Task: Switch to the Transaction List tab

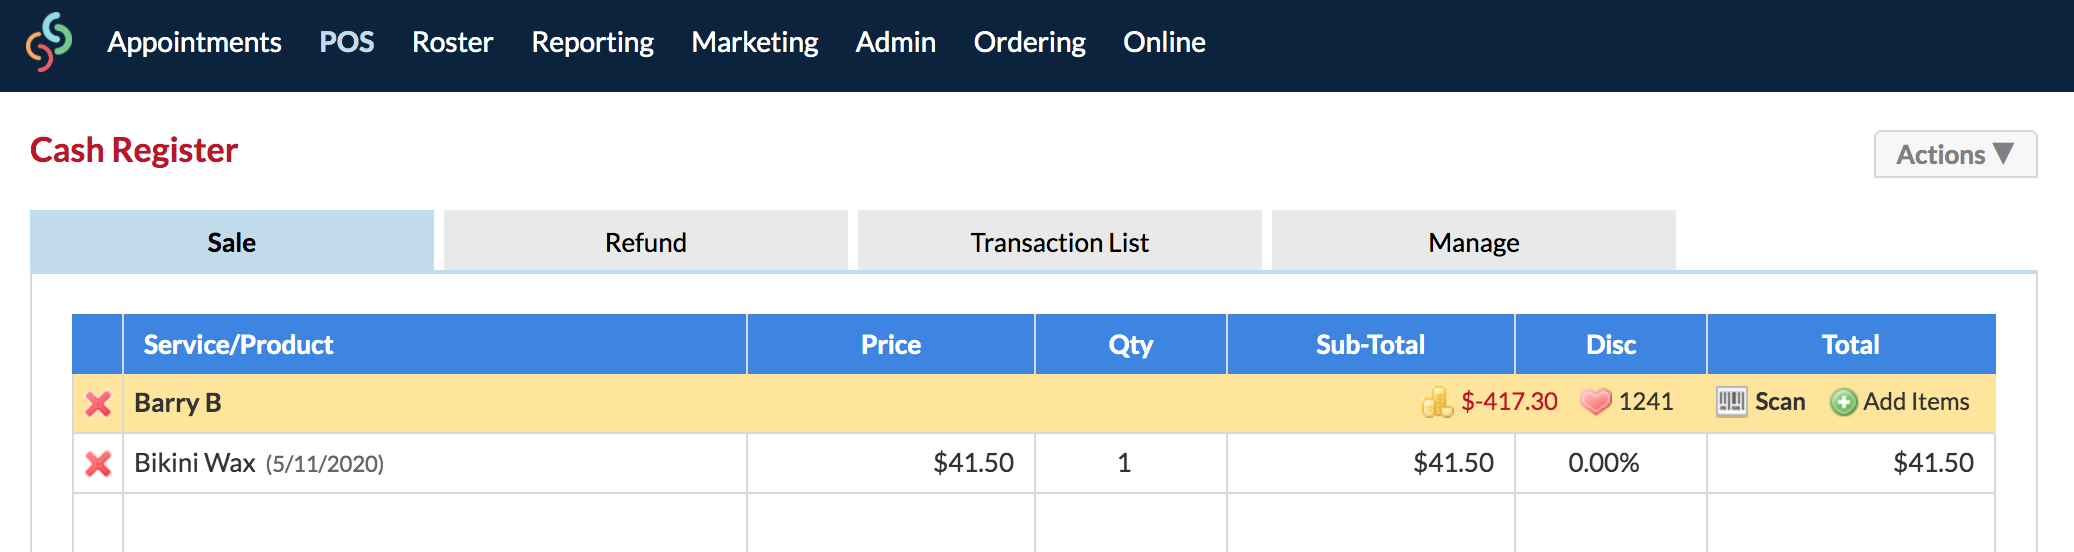Action: click(x=1060, y=241)
